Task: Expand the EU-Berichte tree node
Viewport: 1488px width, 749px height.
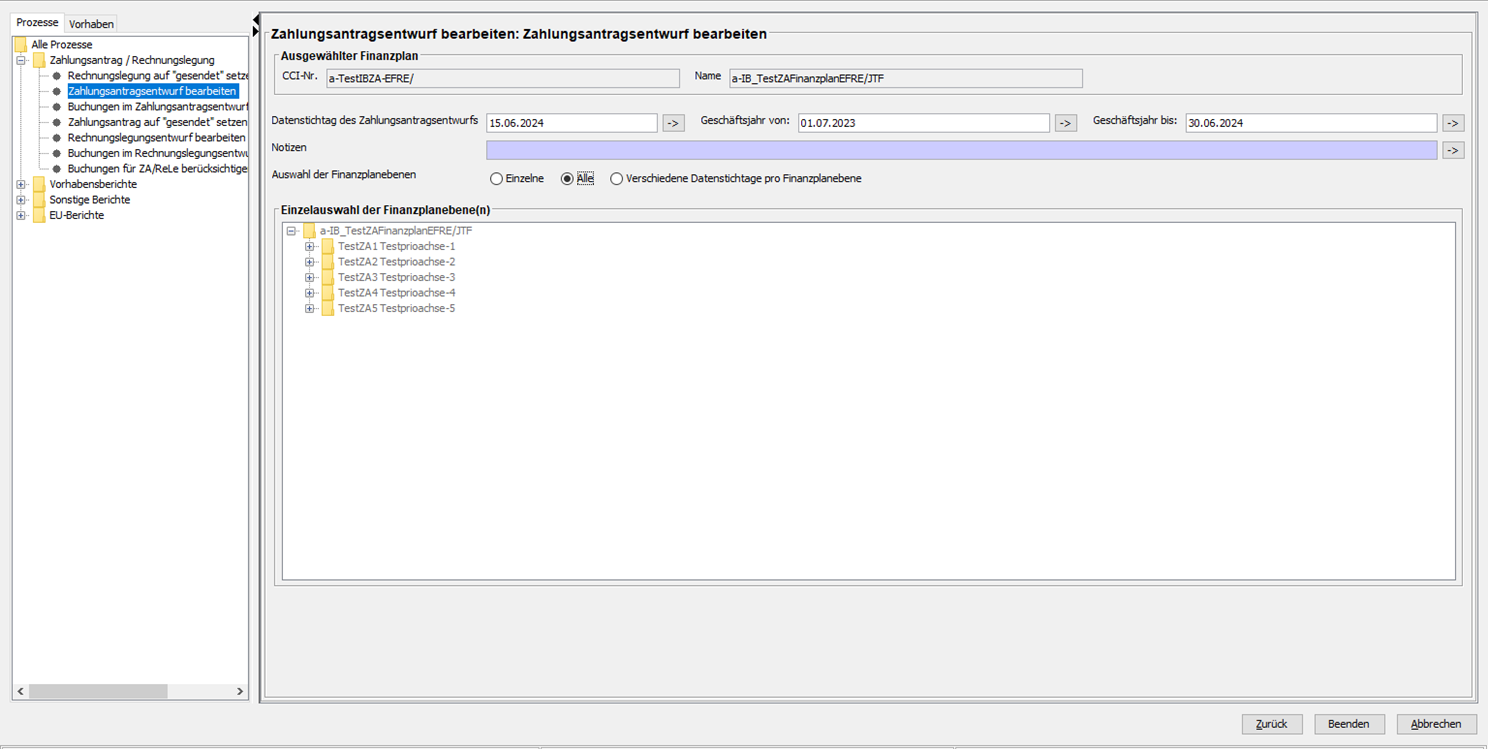Action: coord(21,215)
